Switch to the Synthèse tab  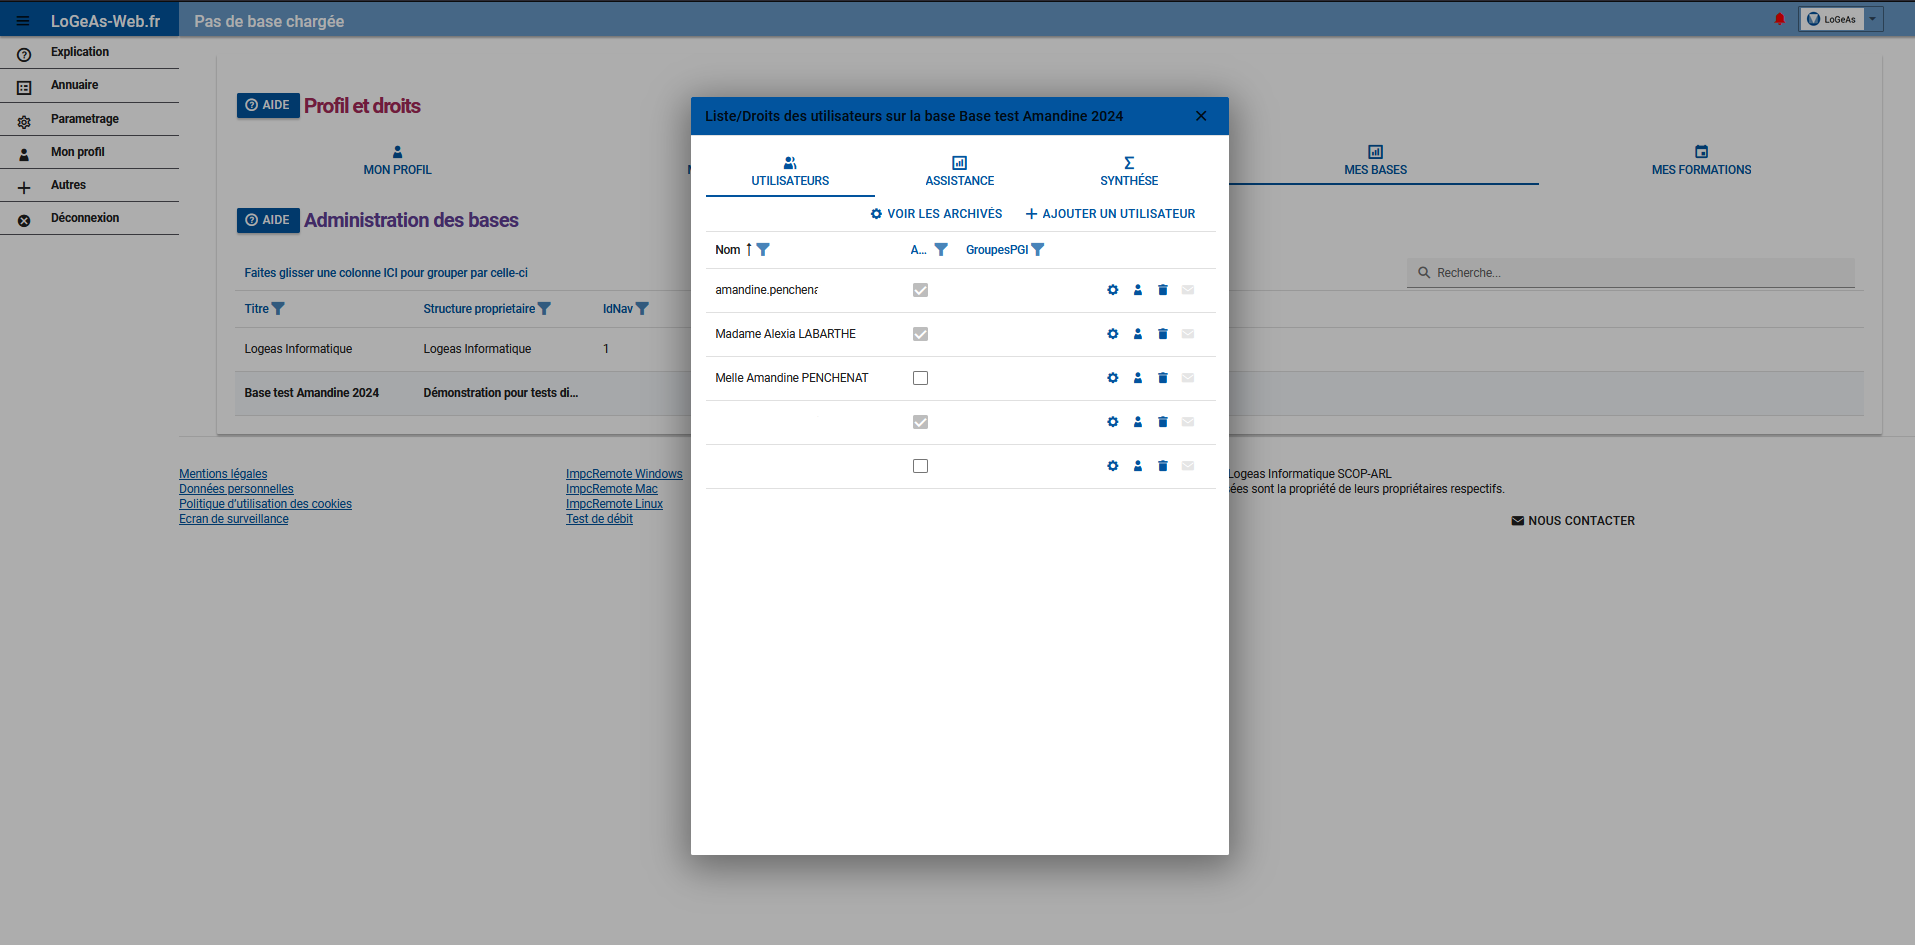[1128, 171]
